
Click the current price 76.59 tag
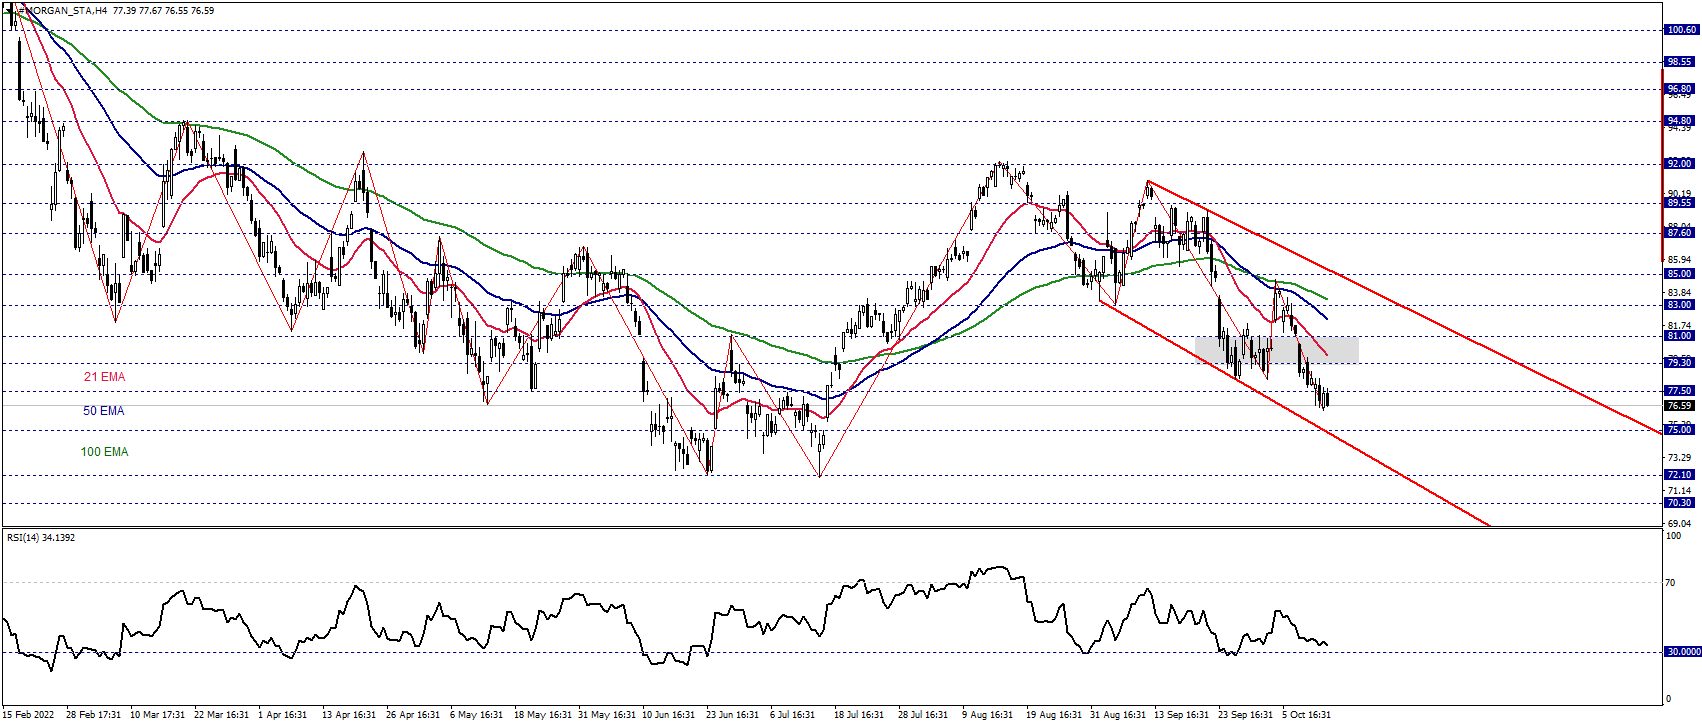(1681, 406)
